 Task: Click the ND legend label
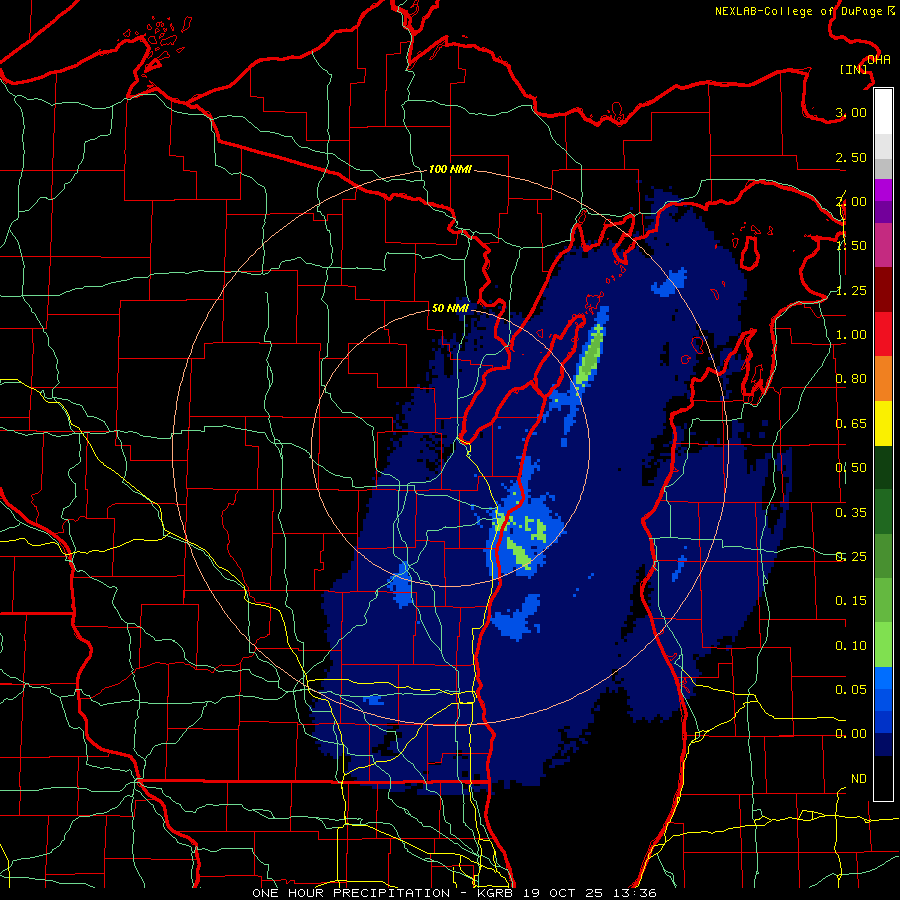click(859, 779)
